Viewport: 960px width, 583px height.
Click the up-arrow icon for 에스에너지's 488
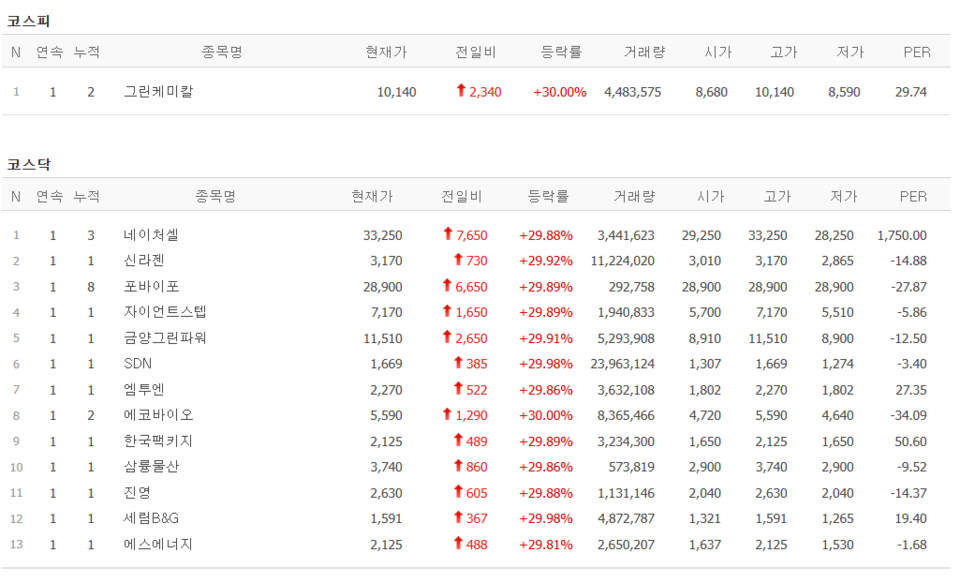460,545
